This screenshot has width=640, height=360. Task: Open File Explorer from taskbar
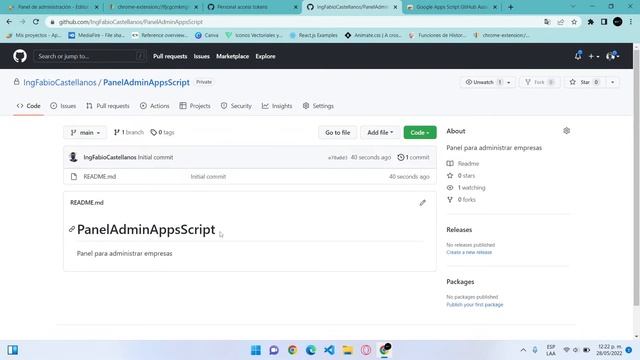(x=348, y=350)
